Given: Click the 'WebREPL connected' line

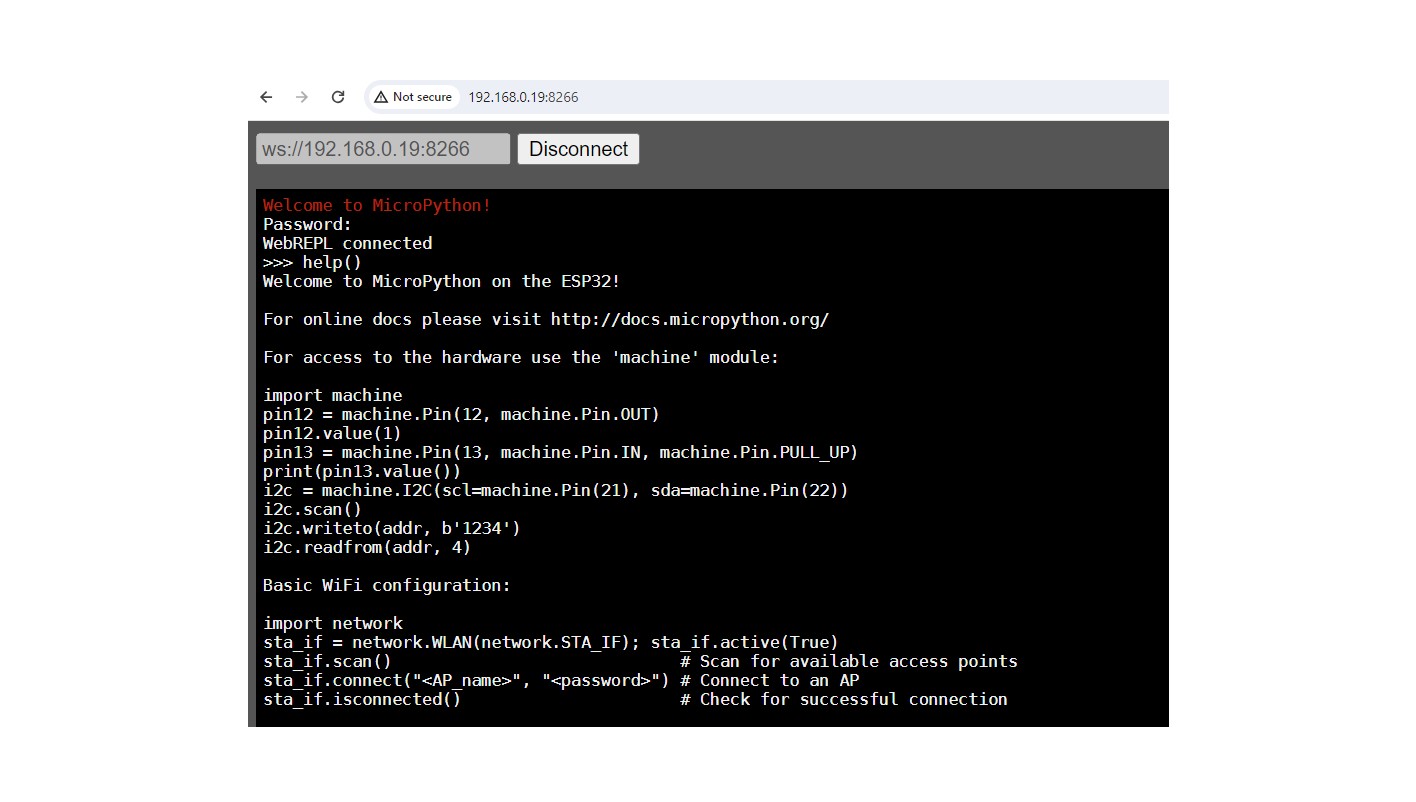Looking at the screenshot, I should (x=347, y=243).
